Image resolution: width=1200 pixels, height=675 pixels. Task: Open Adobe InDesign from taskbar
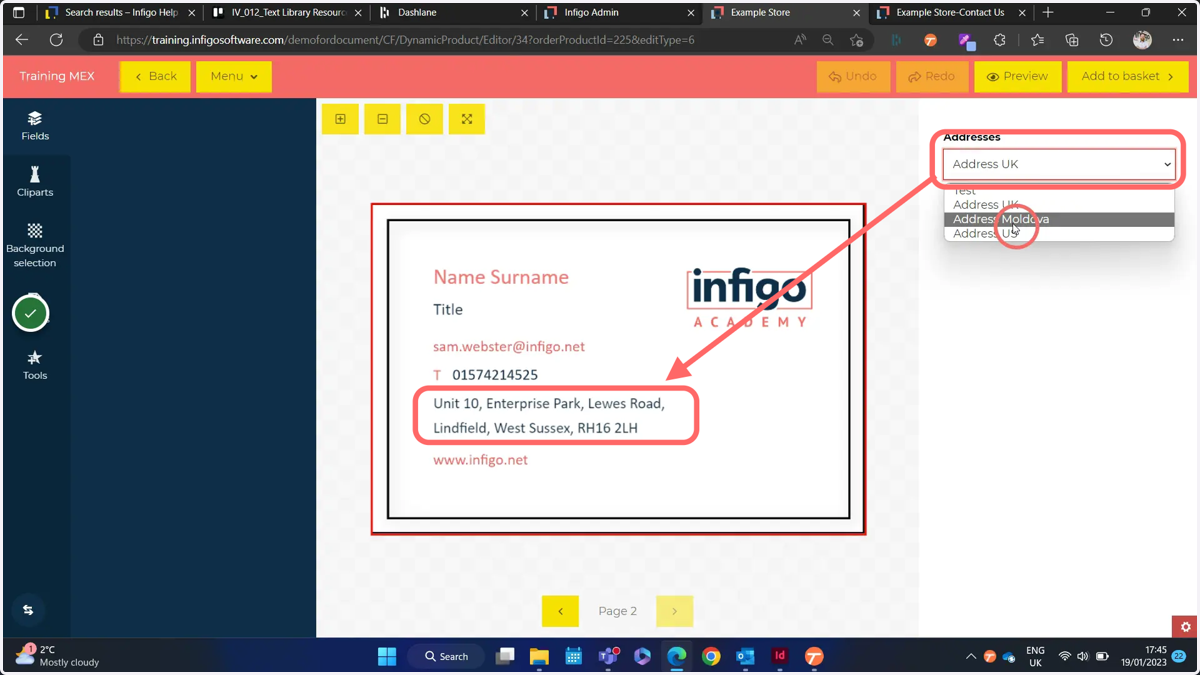(780, 657)
